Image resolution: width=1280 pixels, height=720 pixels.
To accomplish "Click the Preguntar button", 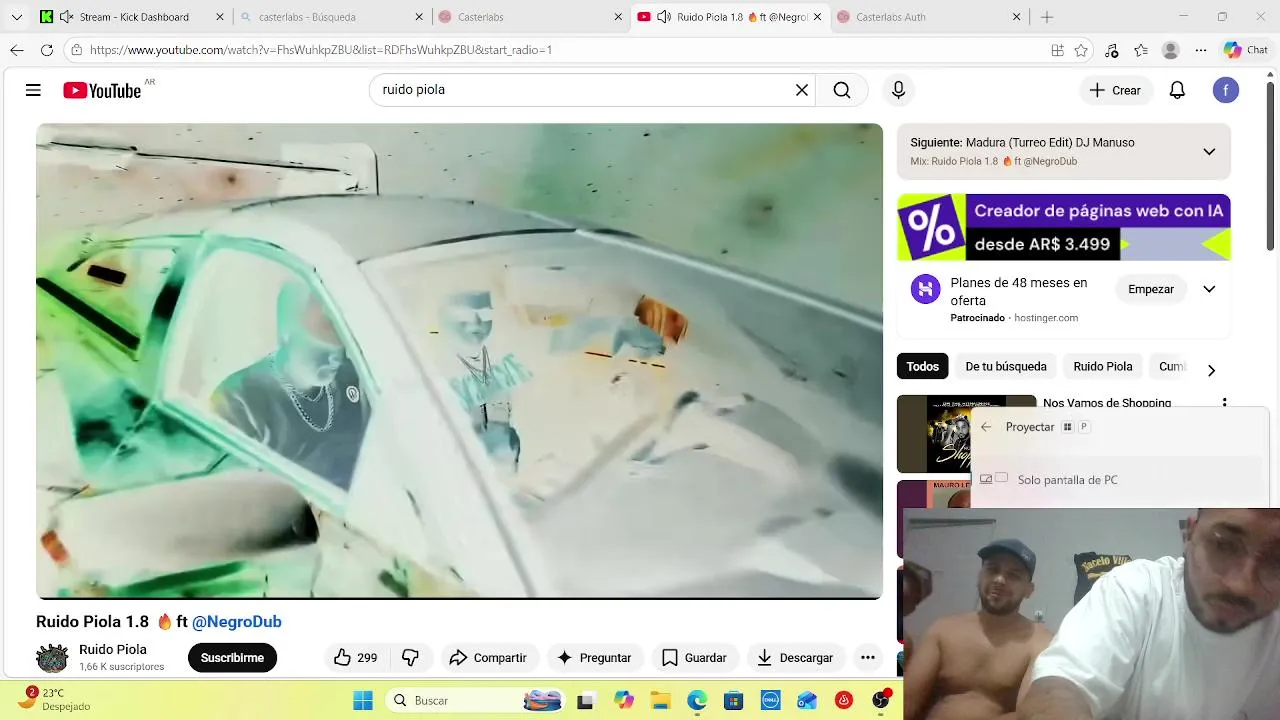I will click(x=594, y=657).
